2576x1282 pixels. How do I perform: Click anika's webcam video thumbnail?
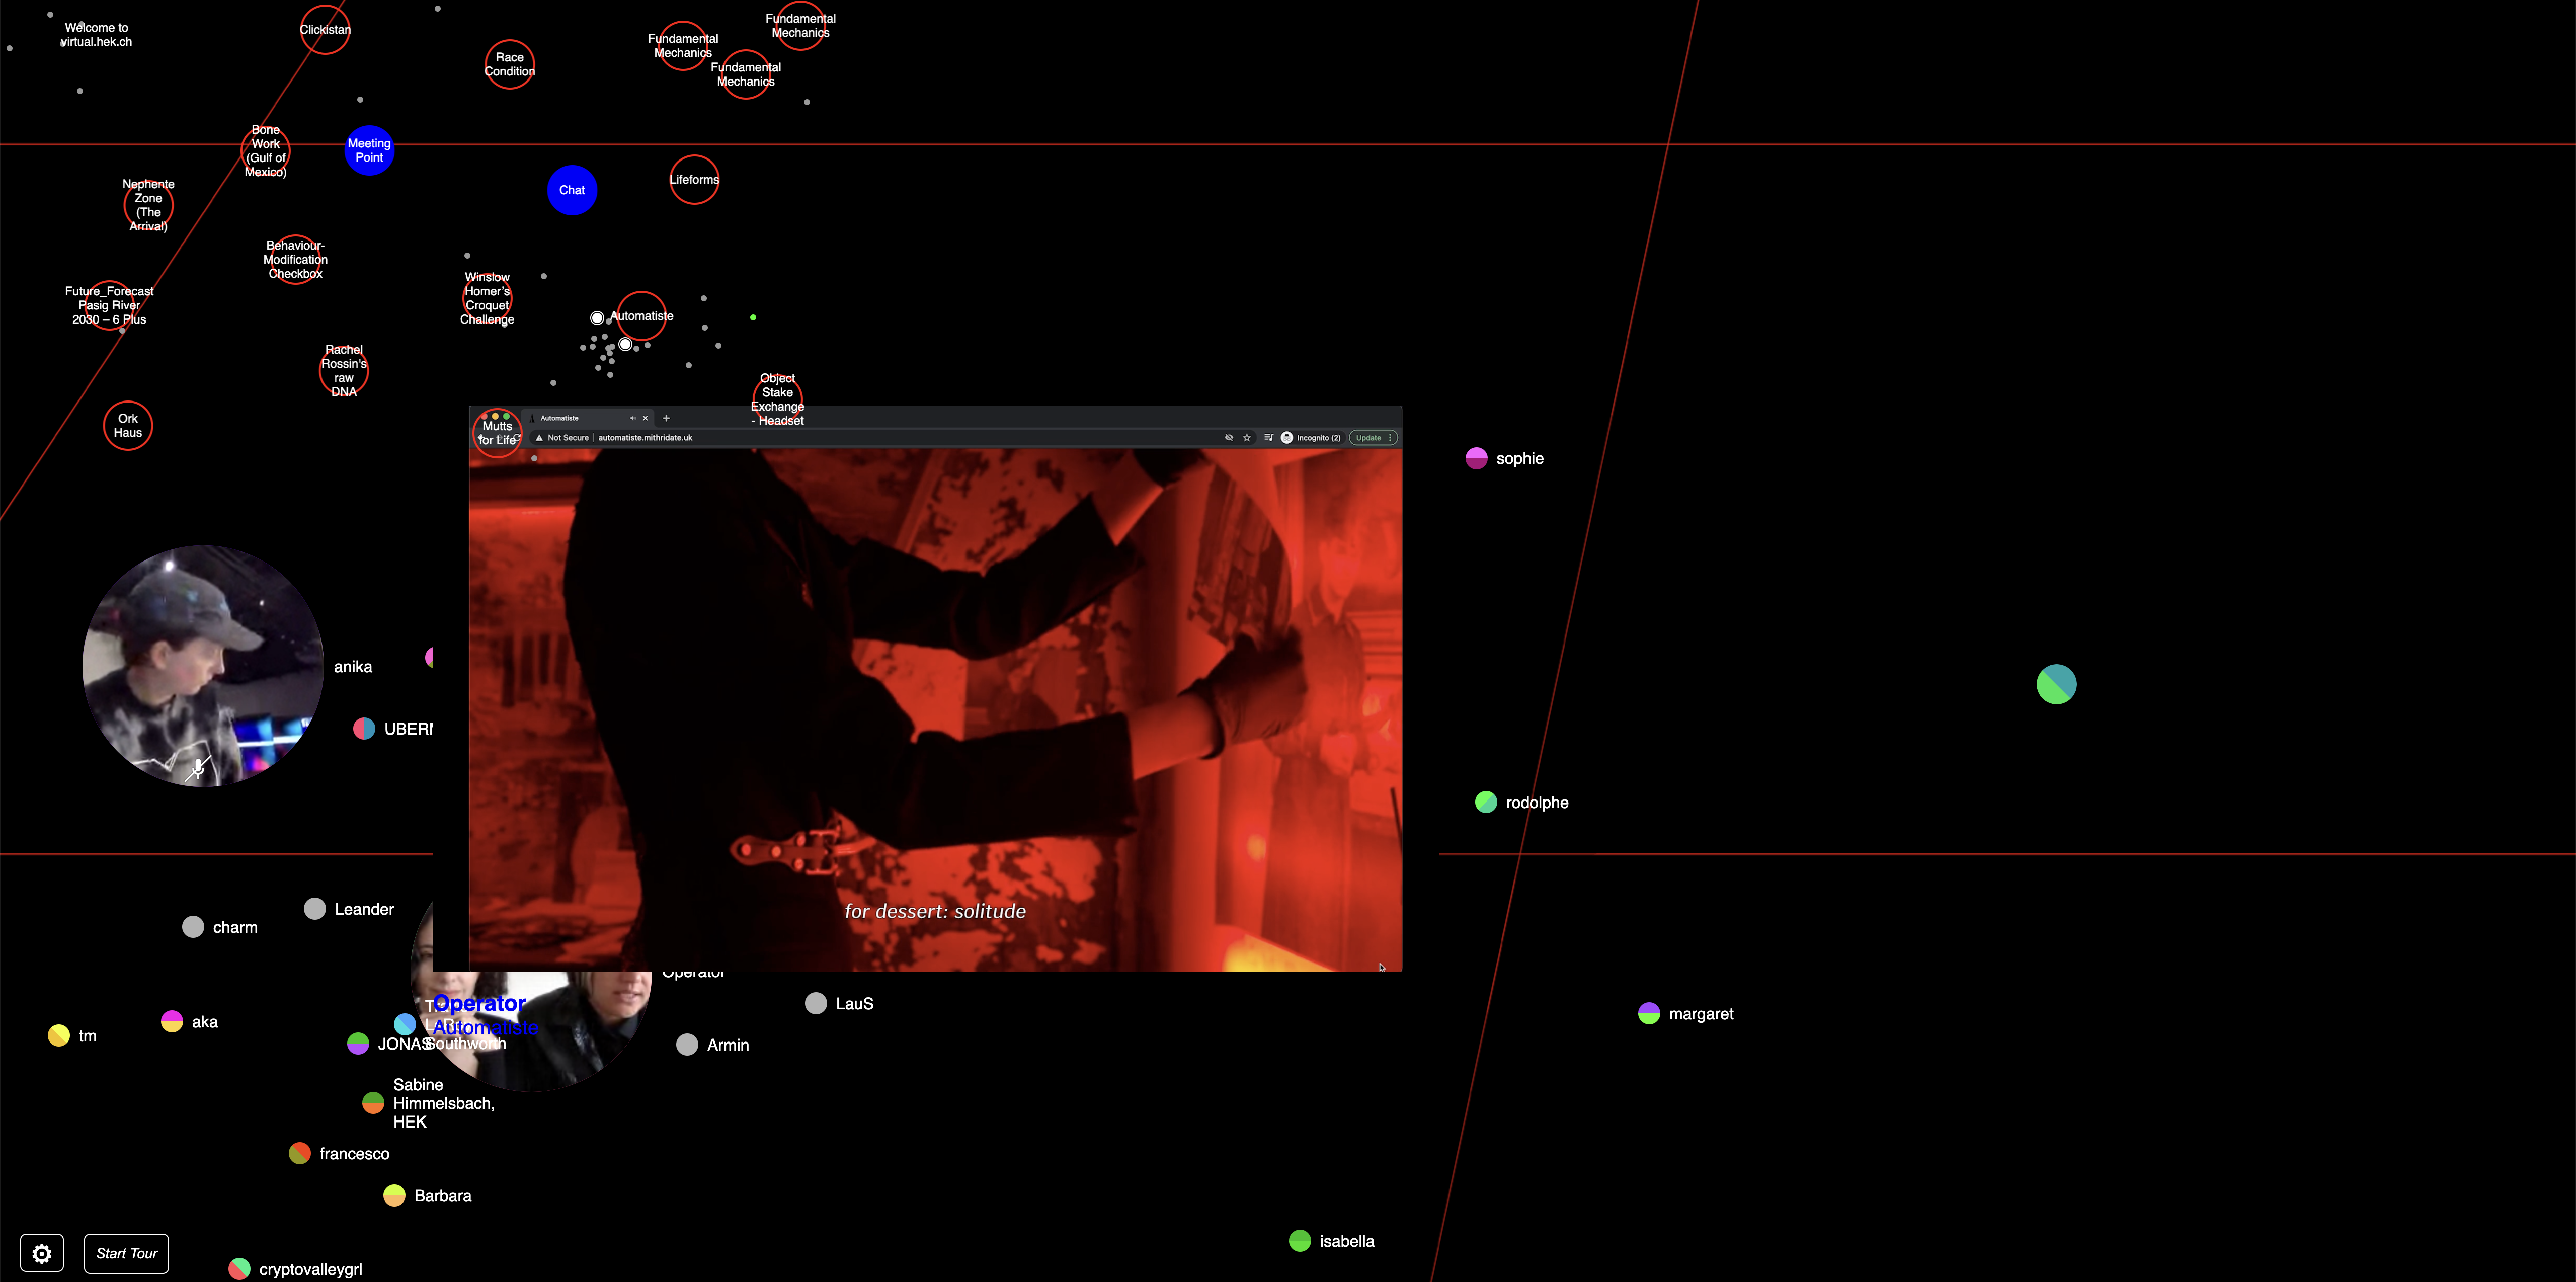pyautogui.click(x=203, y=666)
